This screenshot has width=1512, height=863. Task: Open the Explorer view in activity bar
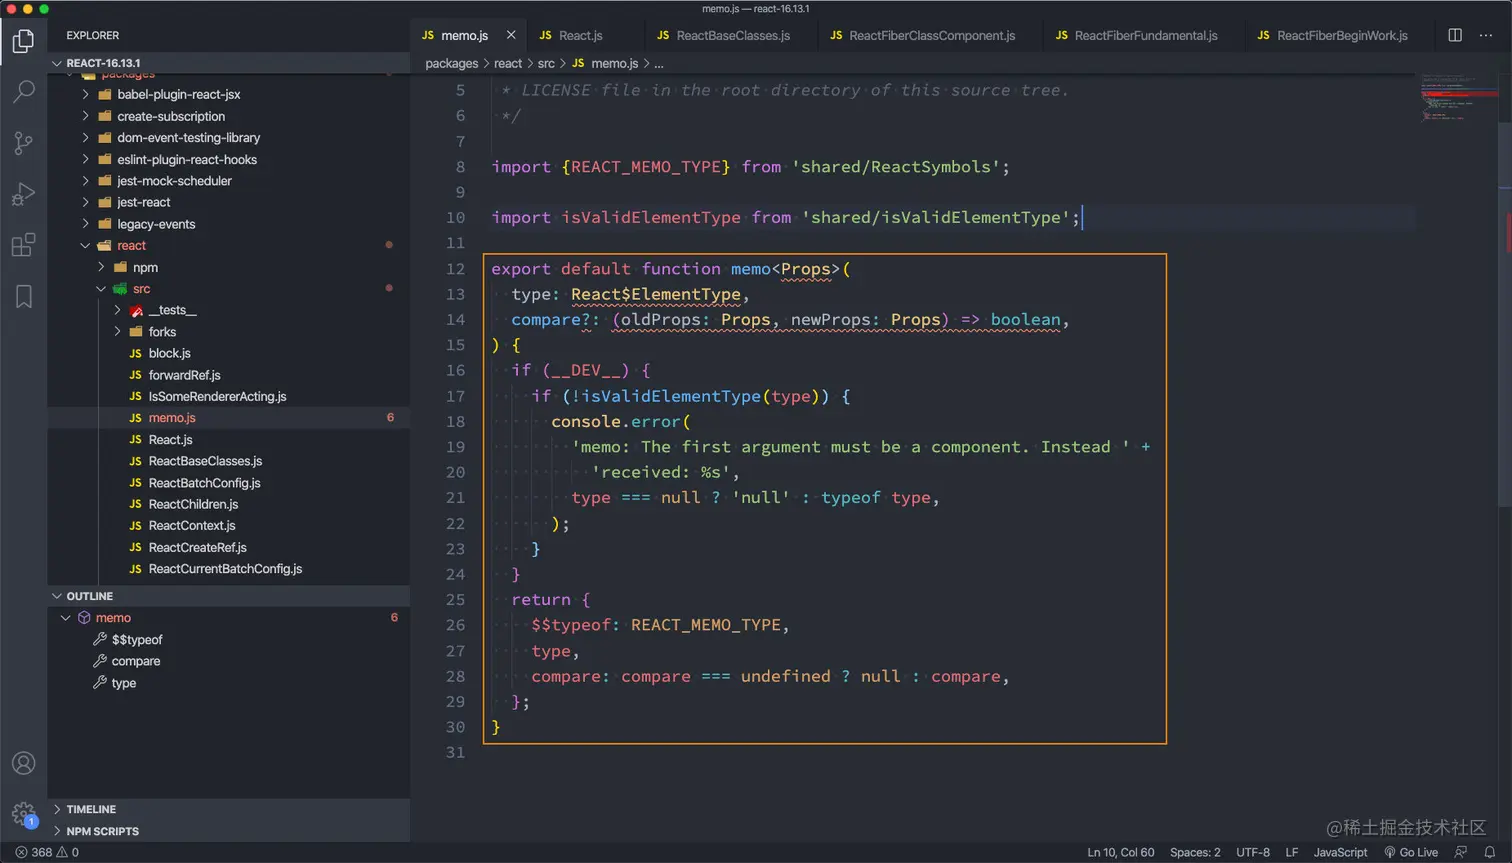(23, 41)
